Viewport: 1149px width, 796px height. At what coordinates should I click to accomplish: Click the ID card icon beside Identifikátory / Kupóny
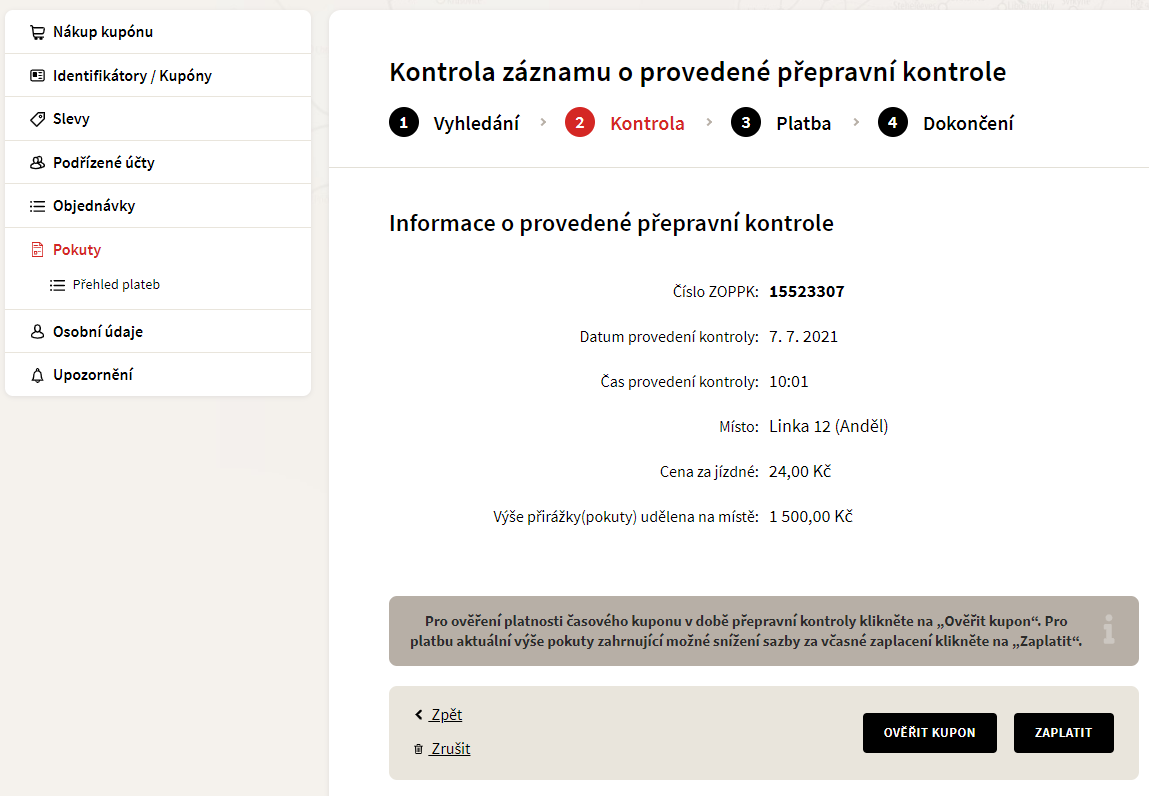(37, 75)
